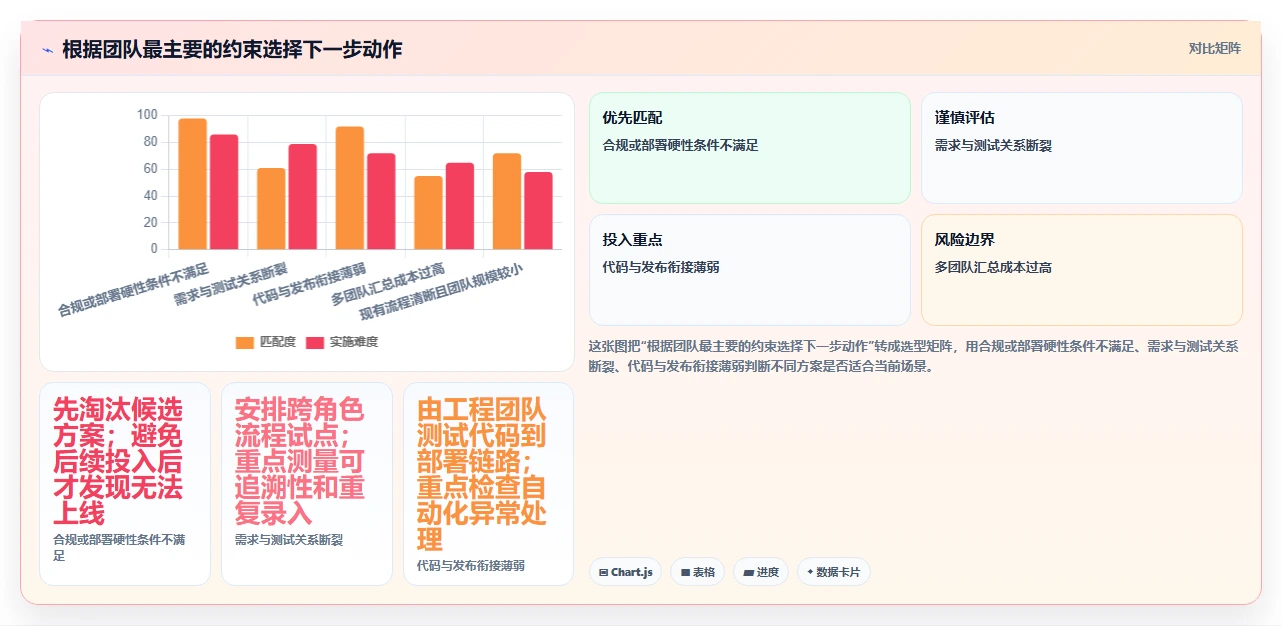Click the orange 匹配度 legend swatch

tap(245, 342)
